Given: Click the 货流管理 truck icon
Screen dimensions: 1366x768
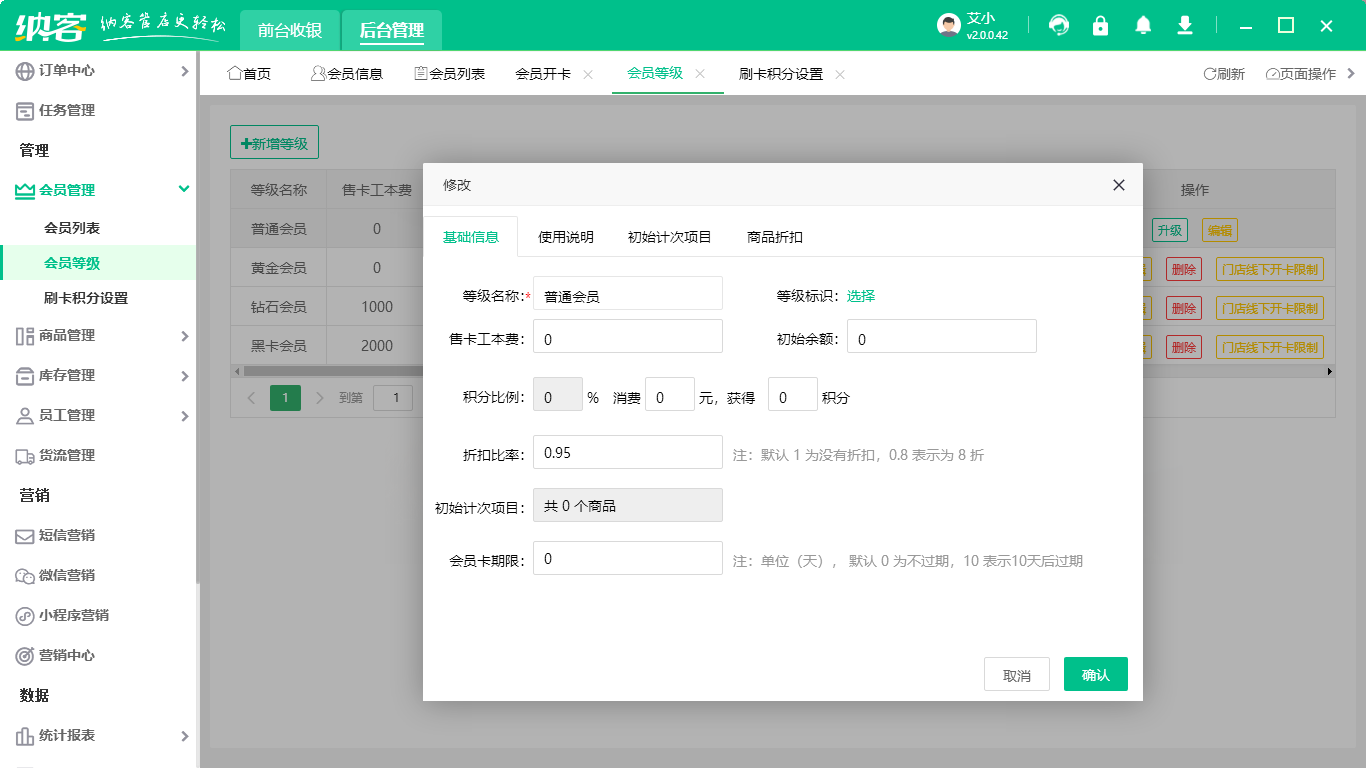Looking at the screenshot, I should tap(25, 456).
